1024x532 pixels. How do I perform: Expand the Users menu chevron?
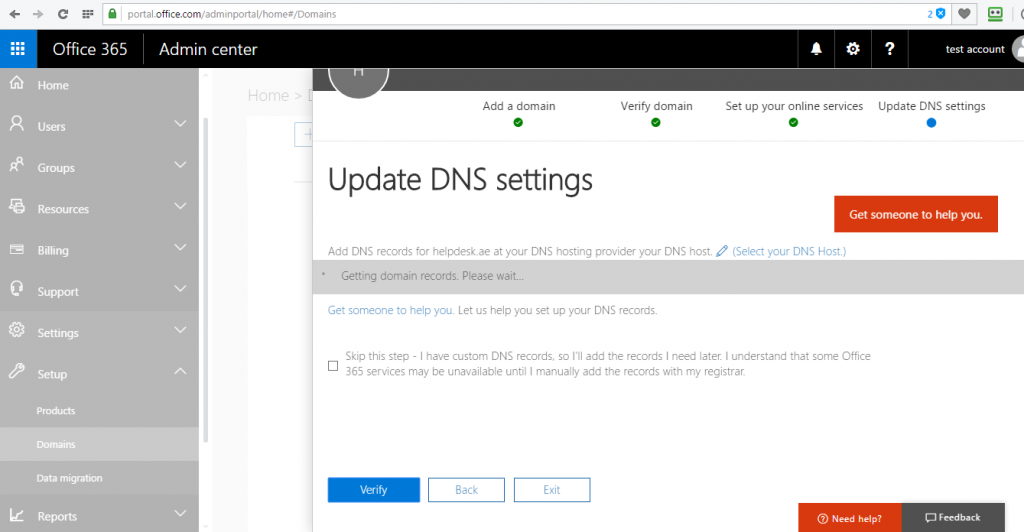tap(180, 123)
